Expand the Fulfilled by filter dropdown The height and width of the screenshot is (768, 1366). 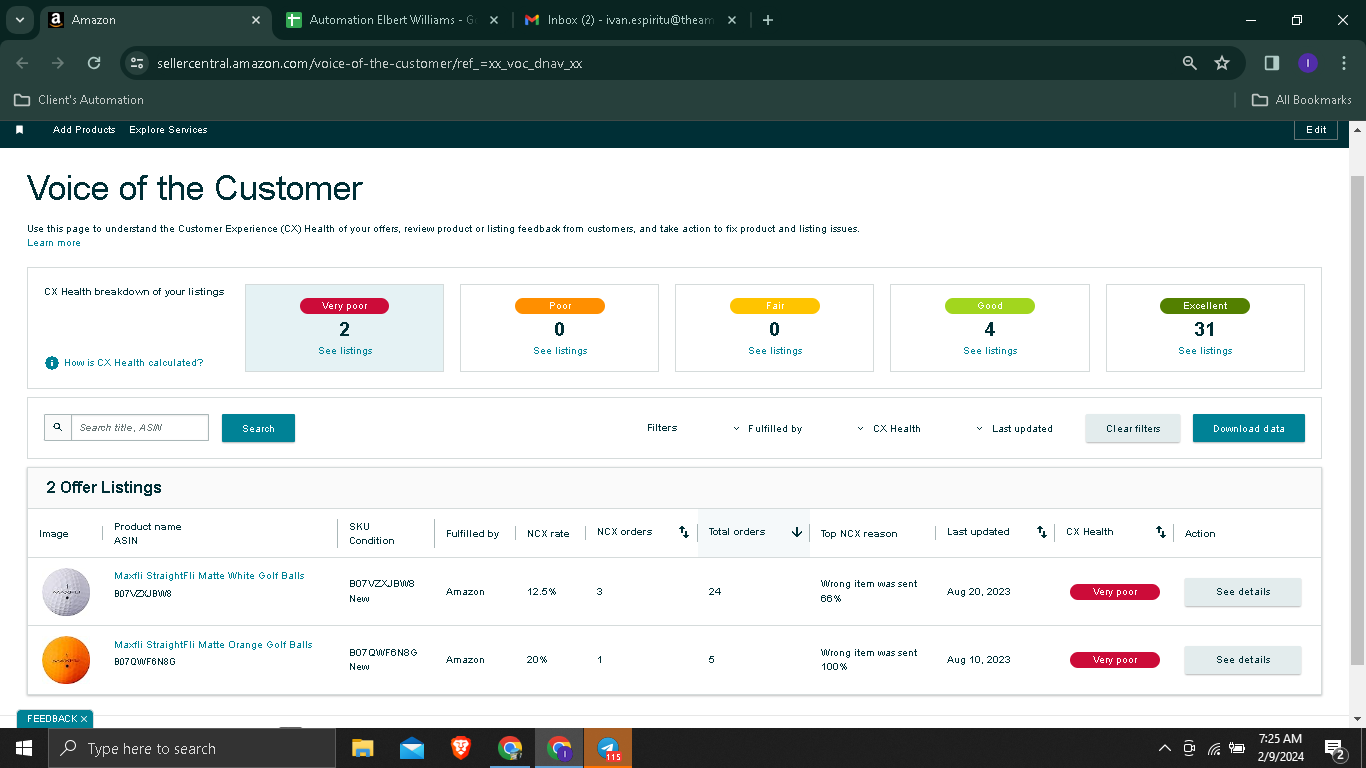[x=768, y=429]
